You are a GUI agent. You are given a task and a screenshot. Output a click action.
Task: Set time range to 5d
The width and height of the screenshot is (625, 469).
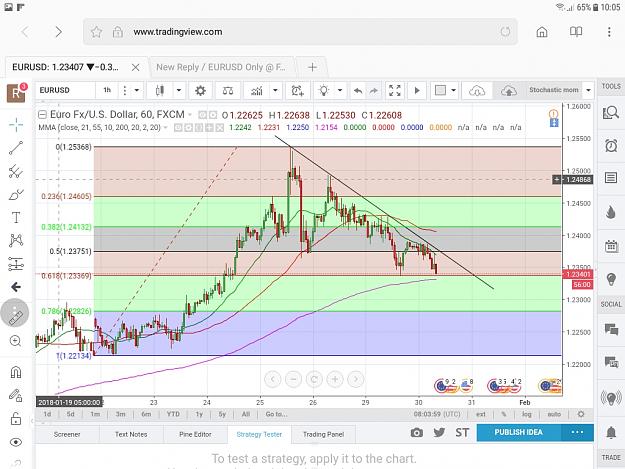tap(71, 414)
